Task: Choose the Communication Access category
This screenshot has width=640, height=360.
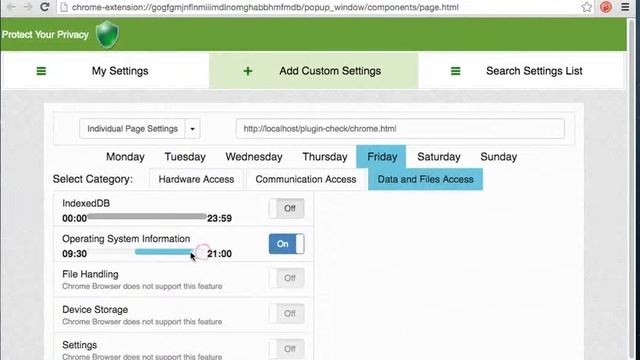Action: (306, 179)
